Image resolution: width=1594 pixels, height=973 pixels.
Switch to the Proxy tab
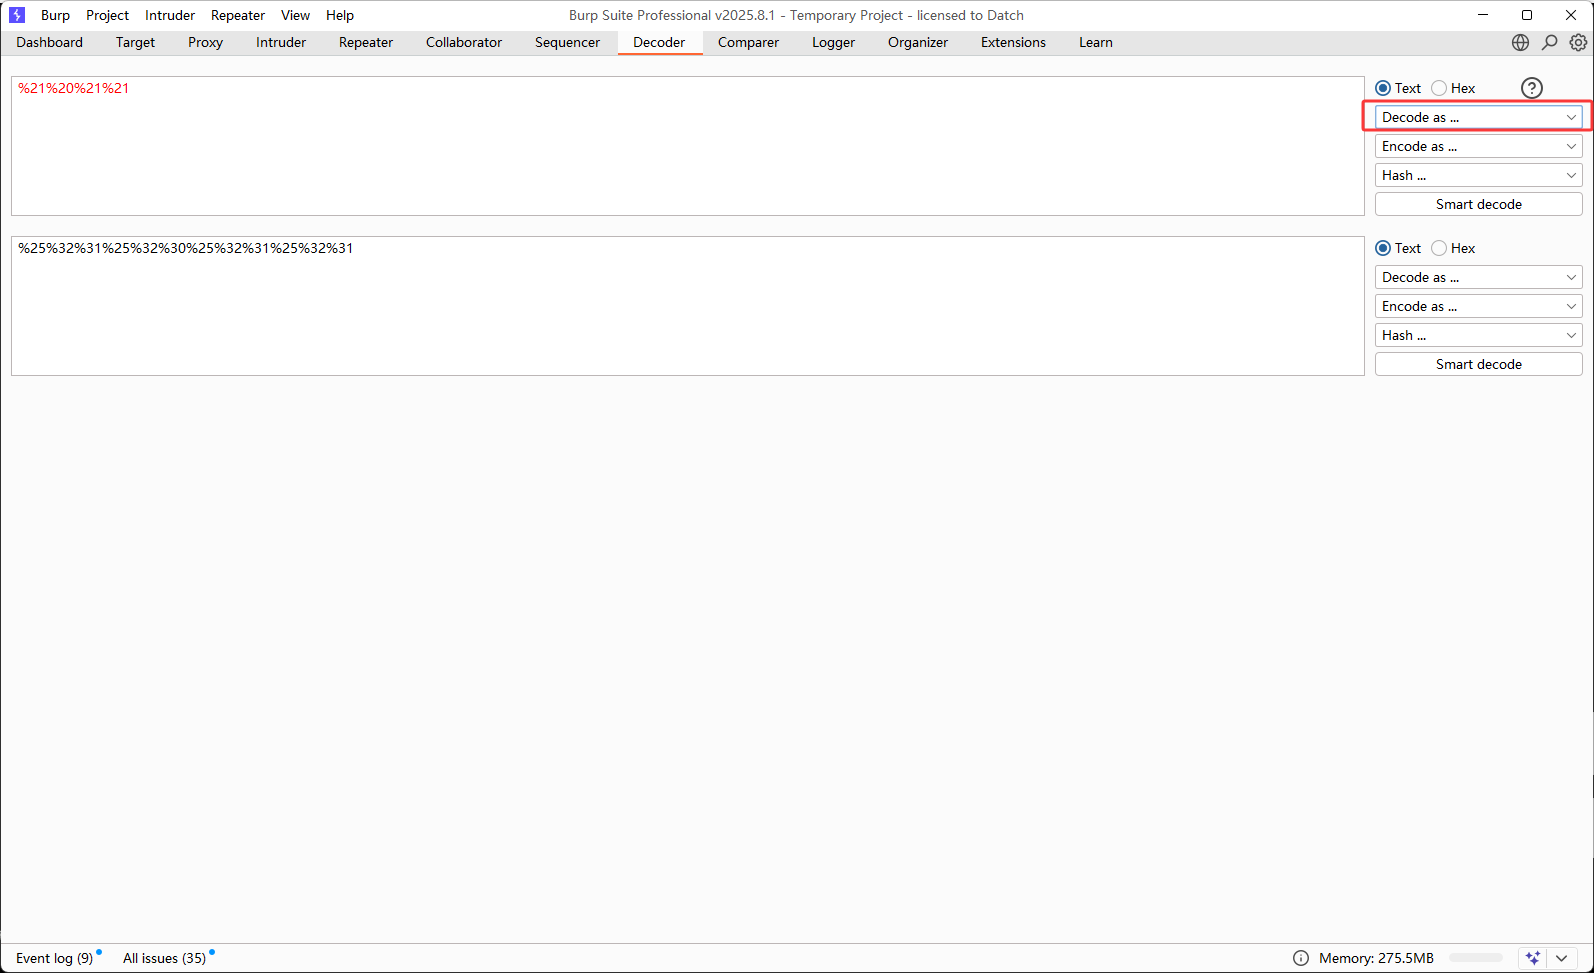click(x=205, y=42)
